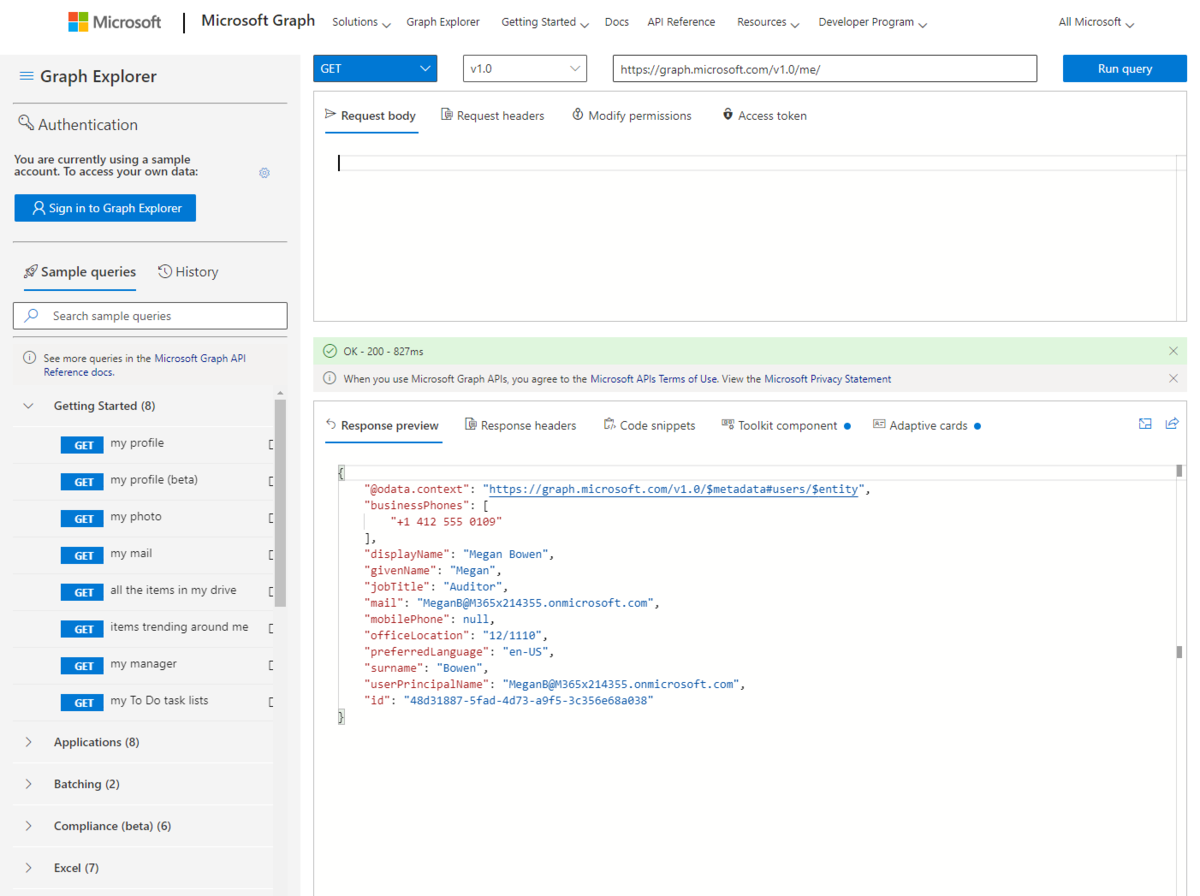Image resolution: width=1200 pixels, height=896 pixels.
Task: Open the Getting Started nav menu
Action: pos(545,22)
